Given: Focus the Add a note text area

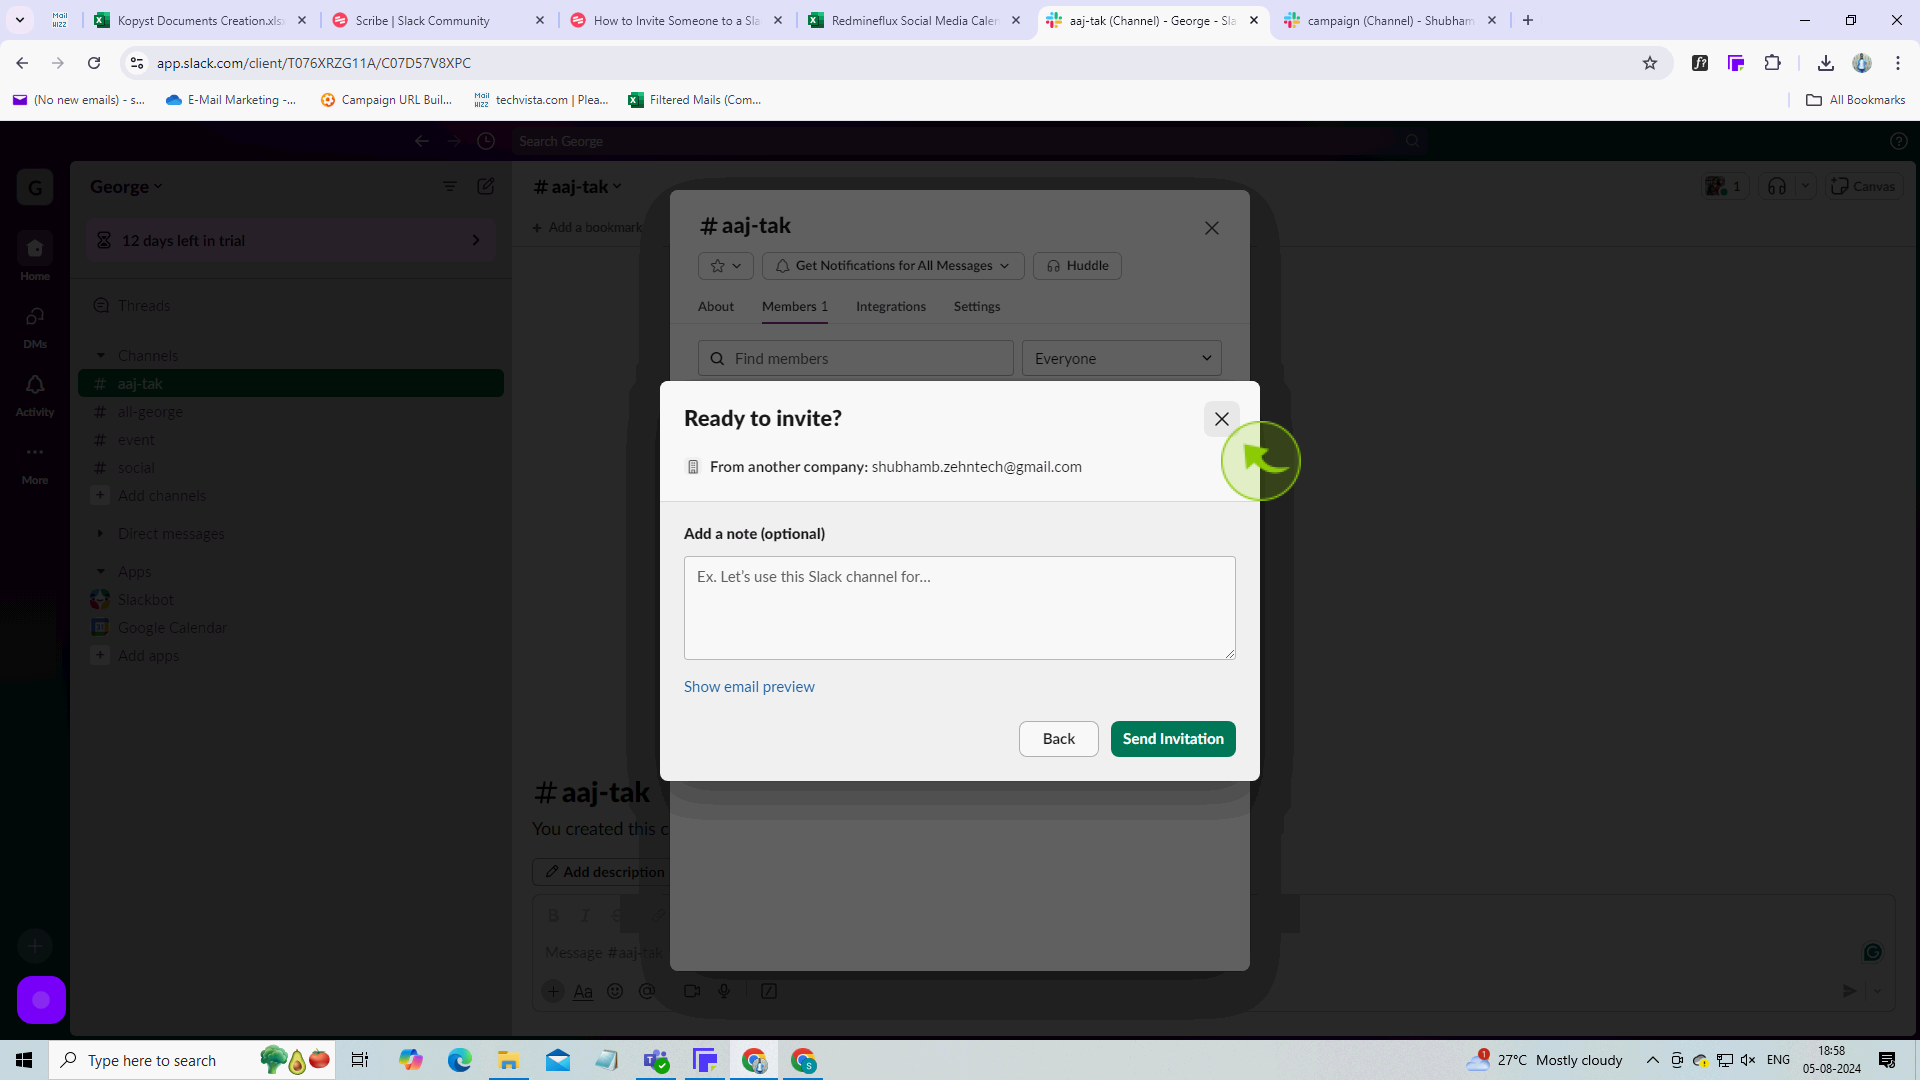Looking at the screenshot, I should pos(959,608).
